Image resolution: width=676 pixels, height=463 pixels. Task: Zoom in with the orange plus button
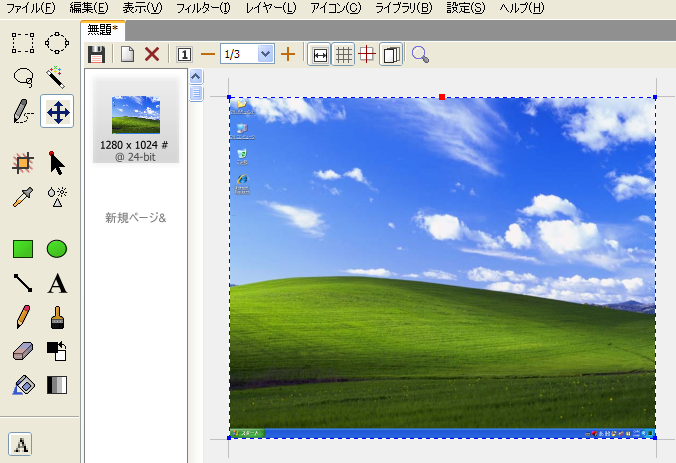pyautogui.click(x=288, y=54)
